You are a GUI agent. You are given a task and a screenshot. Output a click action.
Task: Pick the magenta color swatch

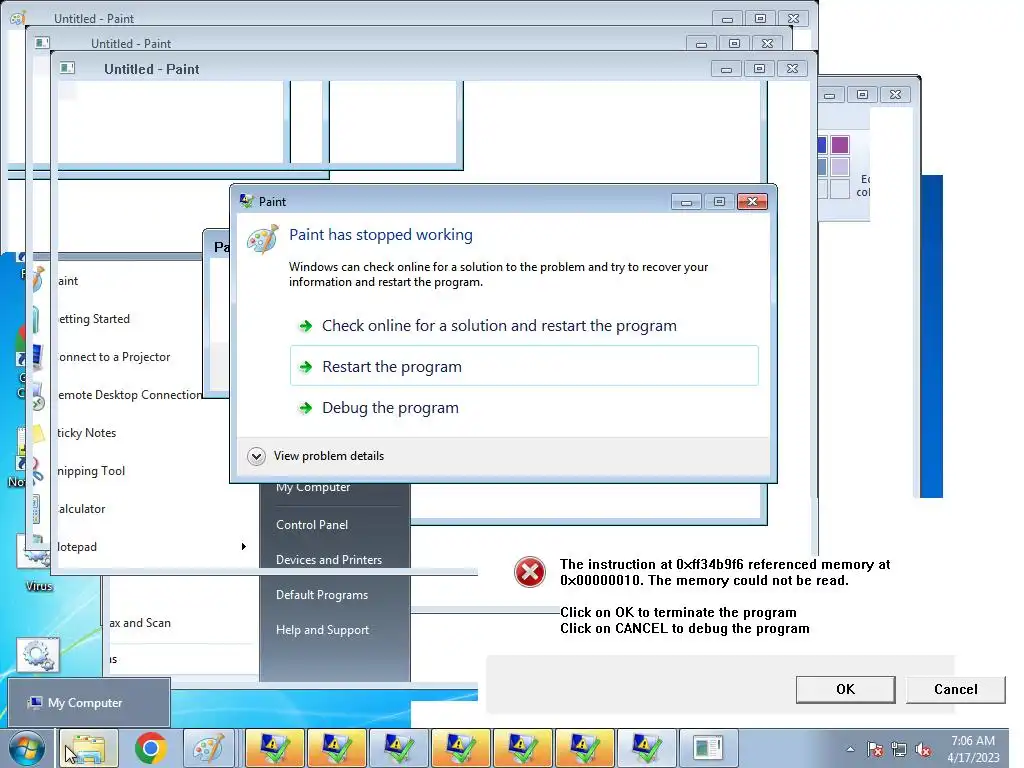pos(840,144)
